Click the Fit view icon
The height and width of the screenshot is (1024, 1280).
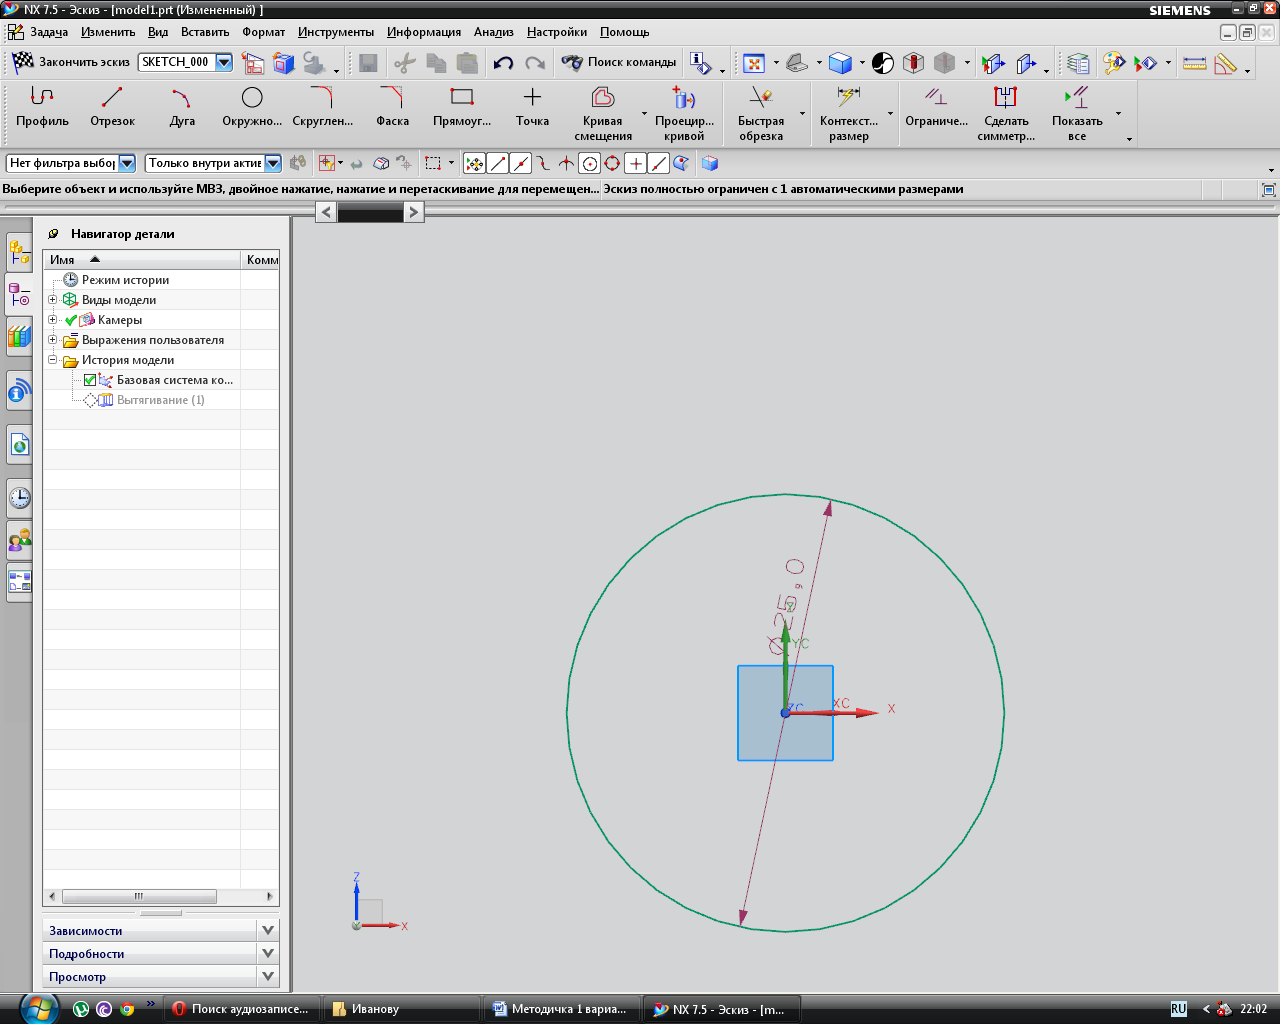[754, 63]
